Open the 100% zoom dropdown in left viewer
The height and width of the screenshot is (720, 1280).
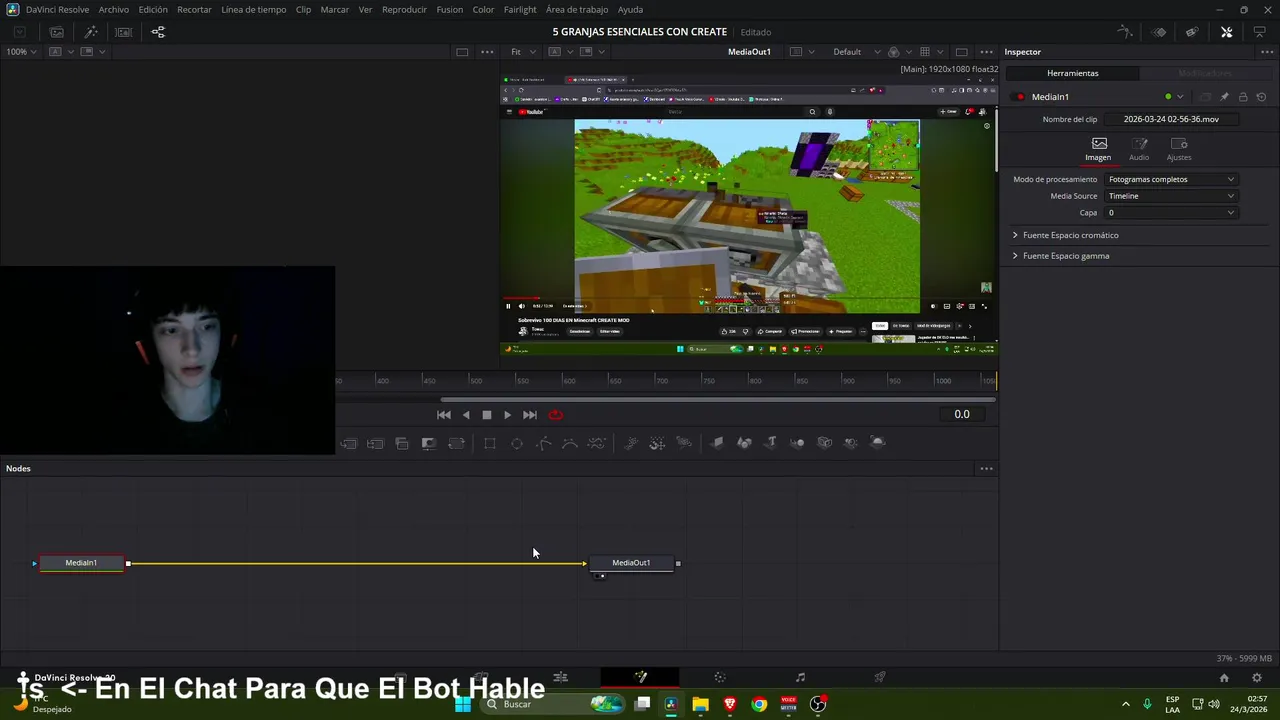click(x=21, y=52)
